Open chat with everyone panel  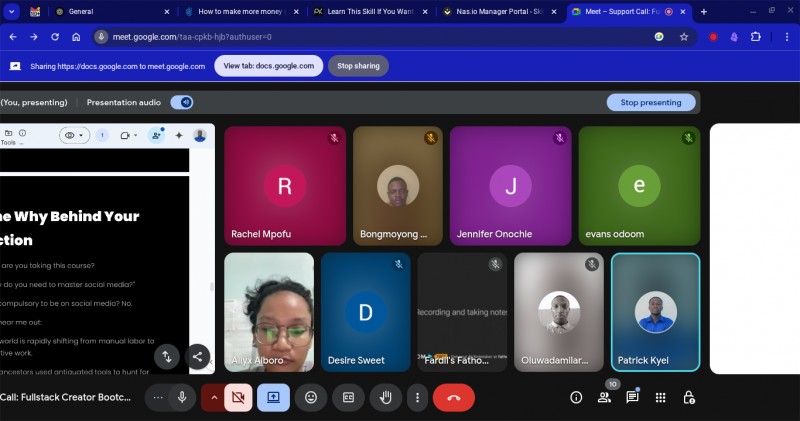tap(632, 397)
